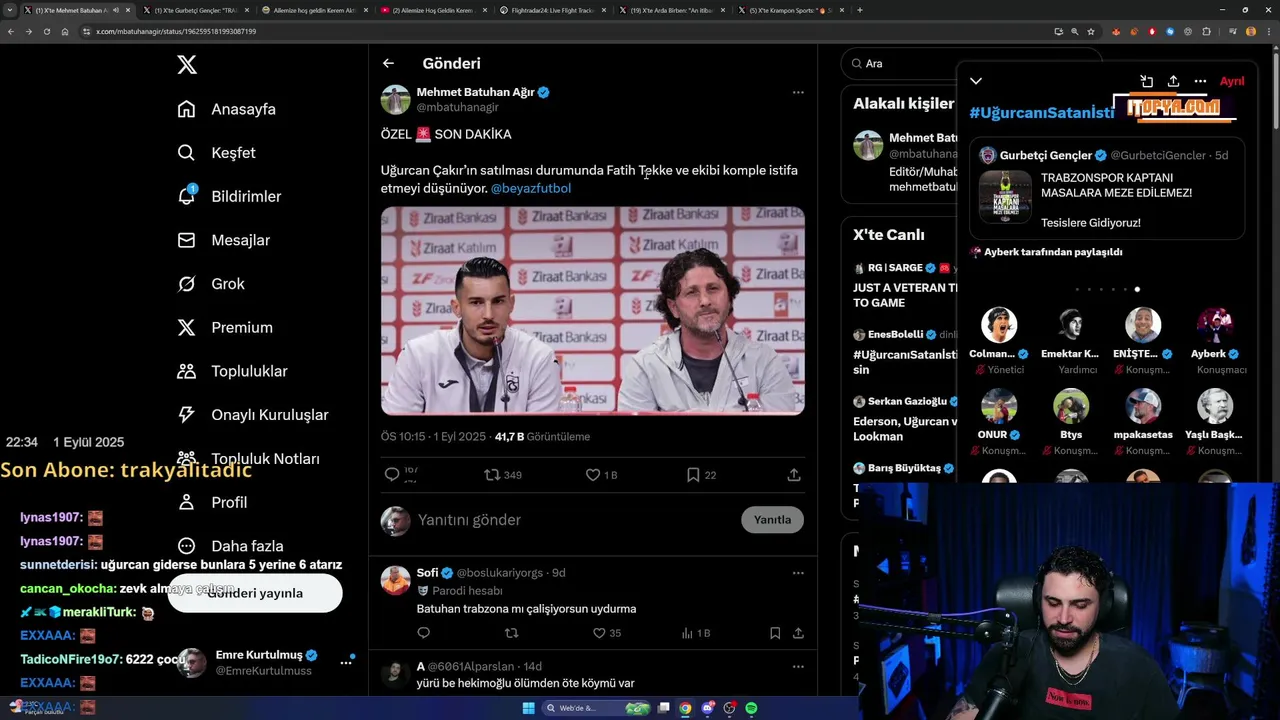This screenshot has width=1280, height=720.
Task: Like the main post with 1 B likes
Action: pos(601,475)
